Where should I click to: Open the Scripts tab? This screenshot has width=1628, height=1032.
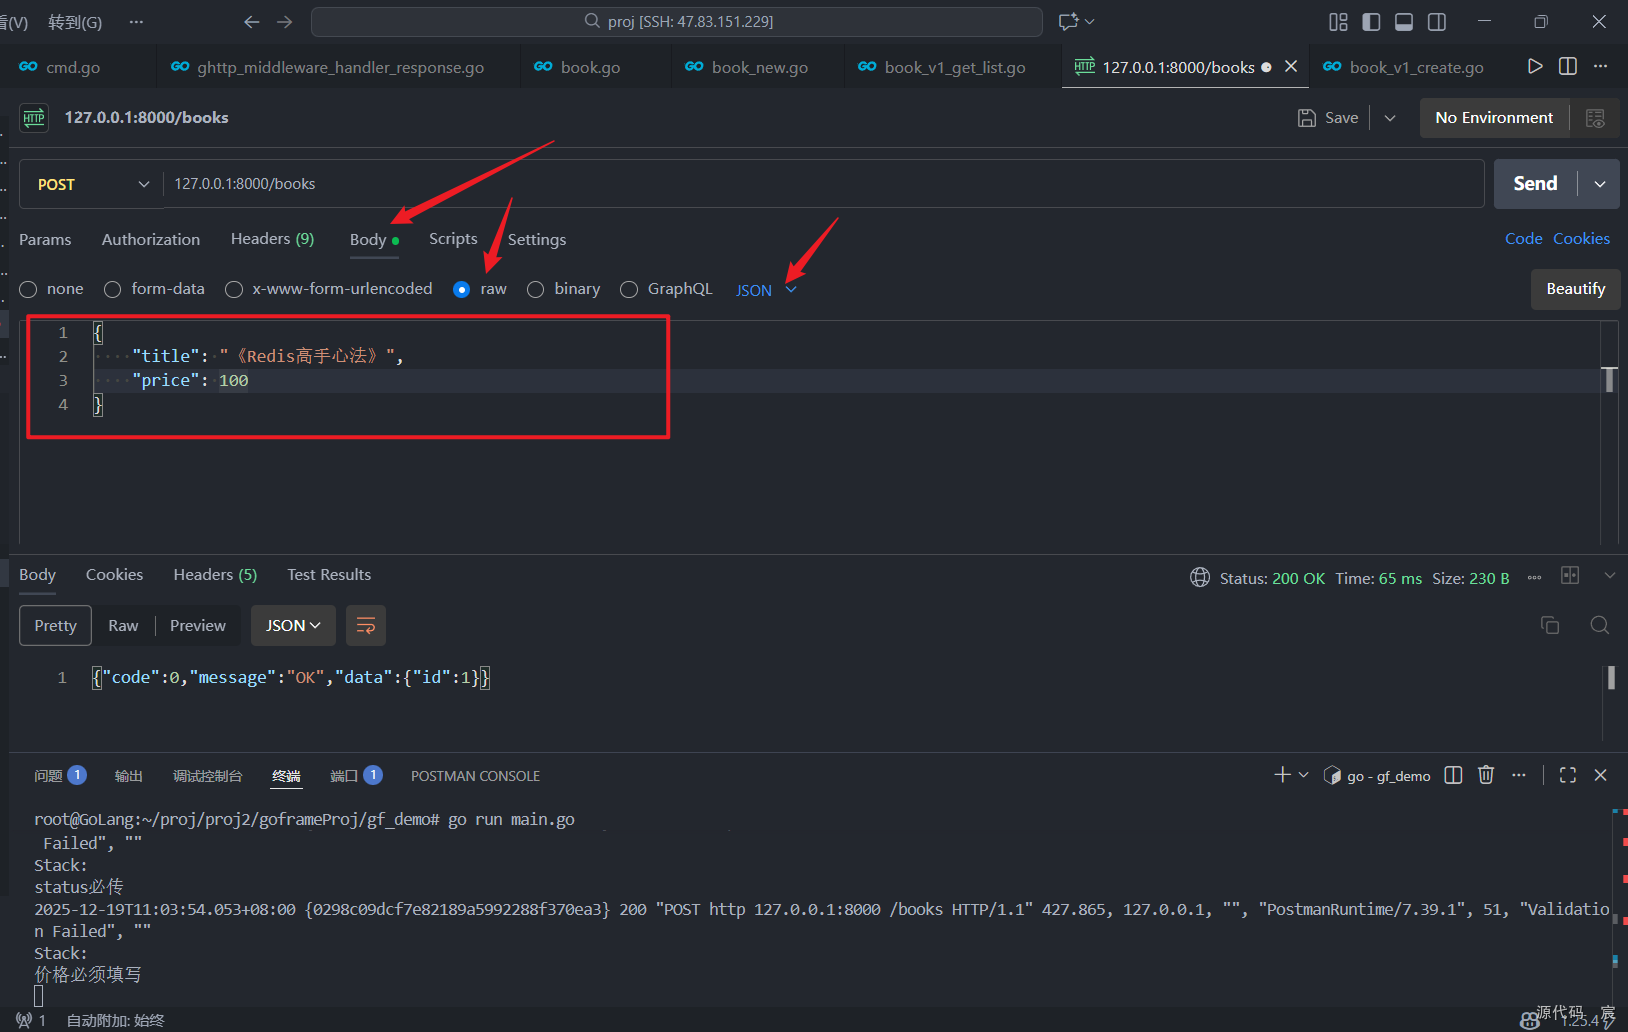coord(453,239)
